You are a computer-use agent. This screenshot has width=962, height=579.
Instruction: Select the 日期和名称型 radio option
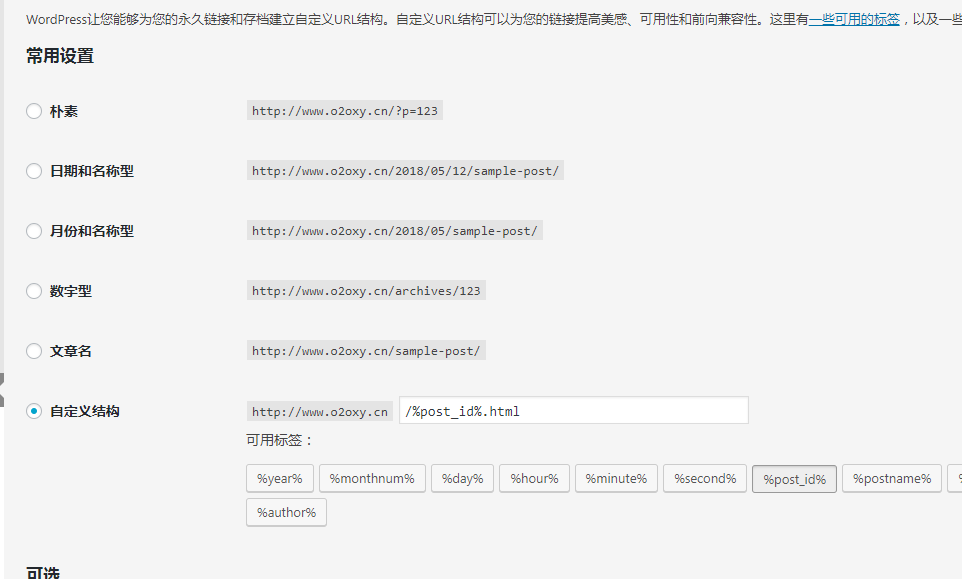pos(34,171)
